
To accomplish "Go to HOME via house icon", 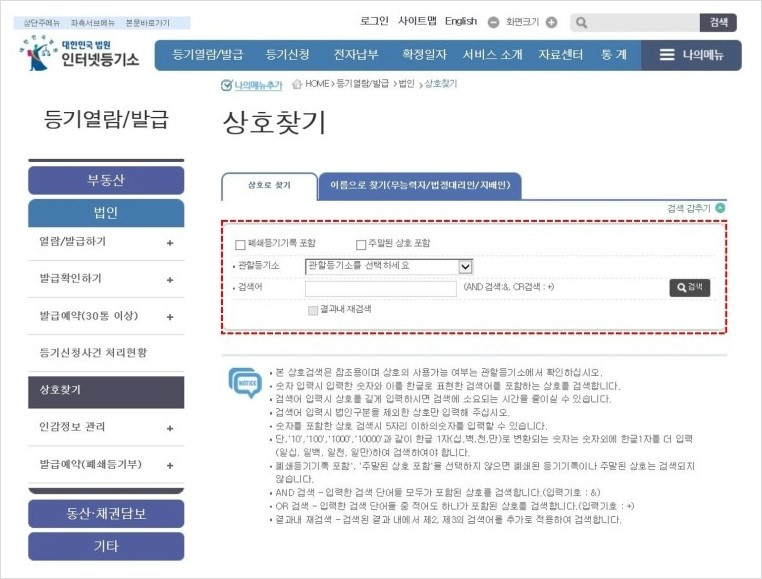I will [297, 85].
